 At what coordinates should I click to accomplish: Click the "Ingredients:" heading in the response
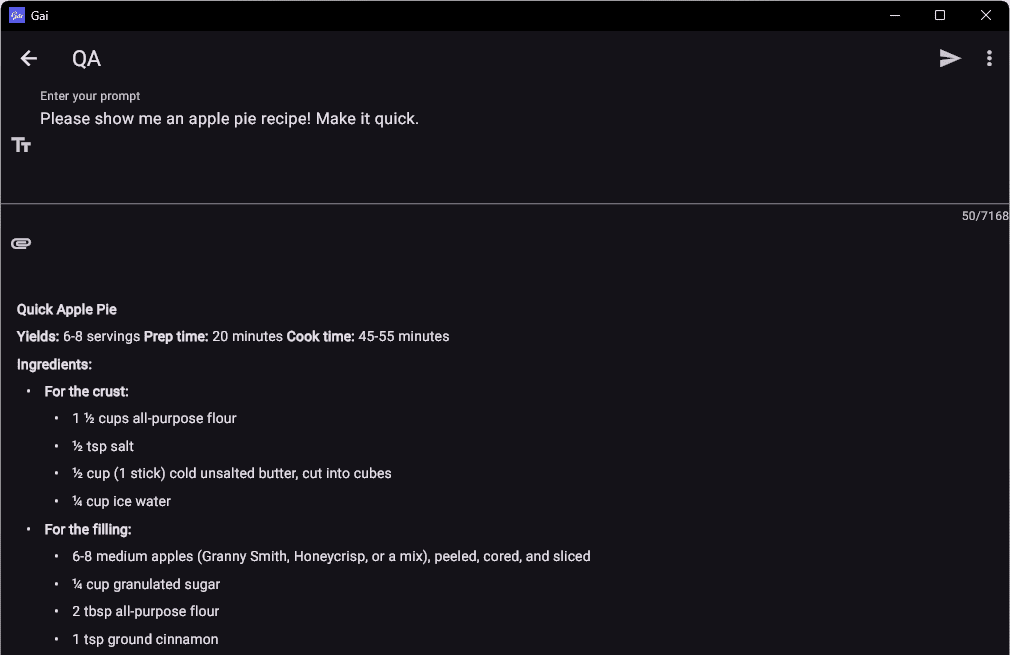coord(54,365)
